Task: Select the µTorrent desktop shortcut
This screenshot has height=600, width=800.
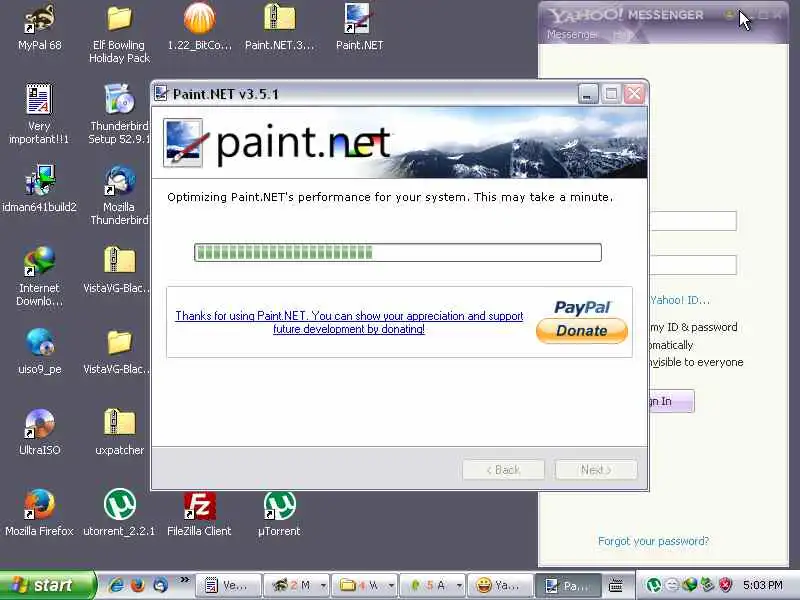Action: click(x=280, y=513)
